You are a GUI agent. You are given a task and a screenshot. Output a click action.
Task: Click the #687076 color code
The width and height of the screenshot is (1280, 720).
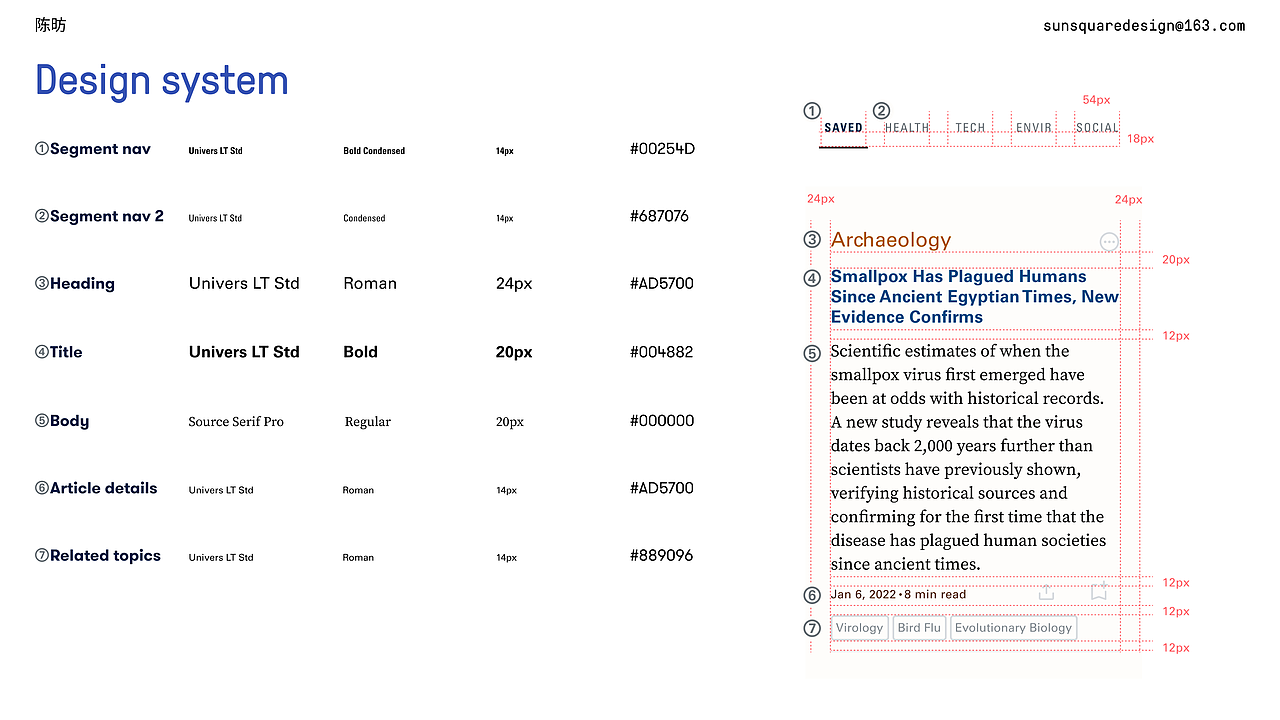[x=659, y=216]
